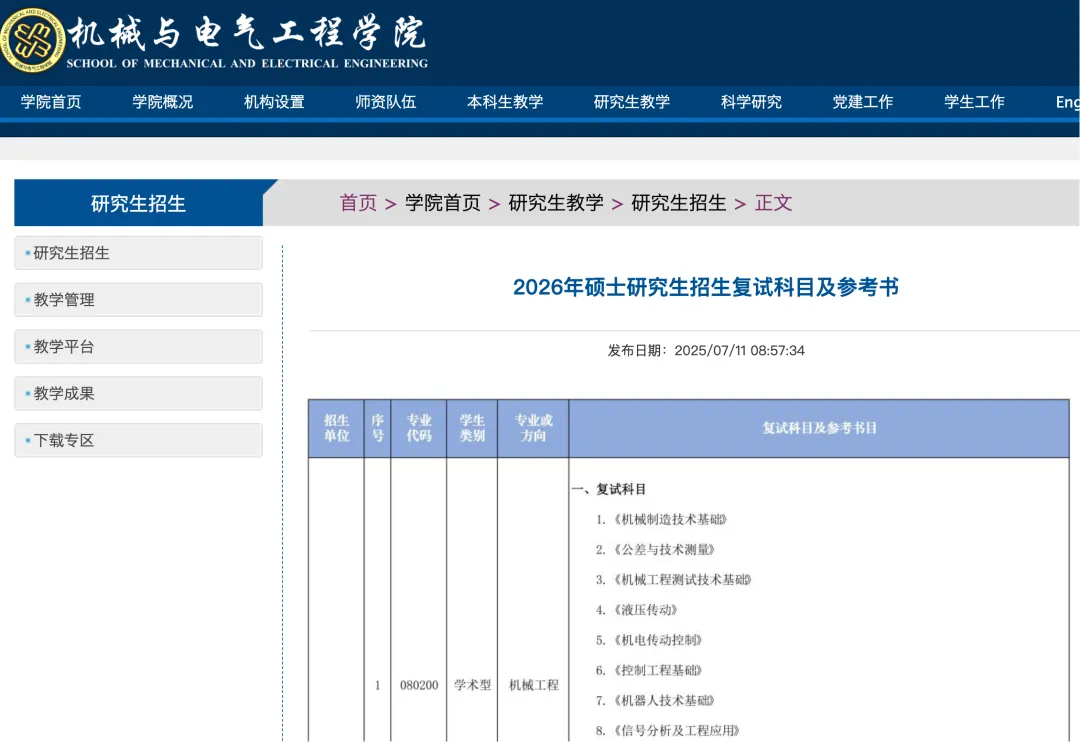Click list entry 《控制工程基础》
This screenshot has height=742, width=1080.
tap(657, 671)
